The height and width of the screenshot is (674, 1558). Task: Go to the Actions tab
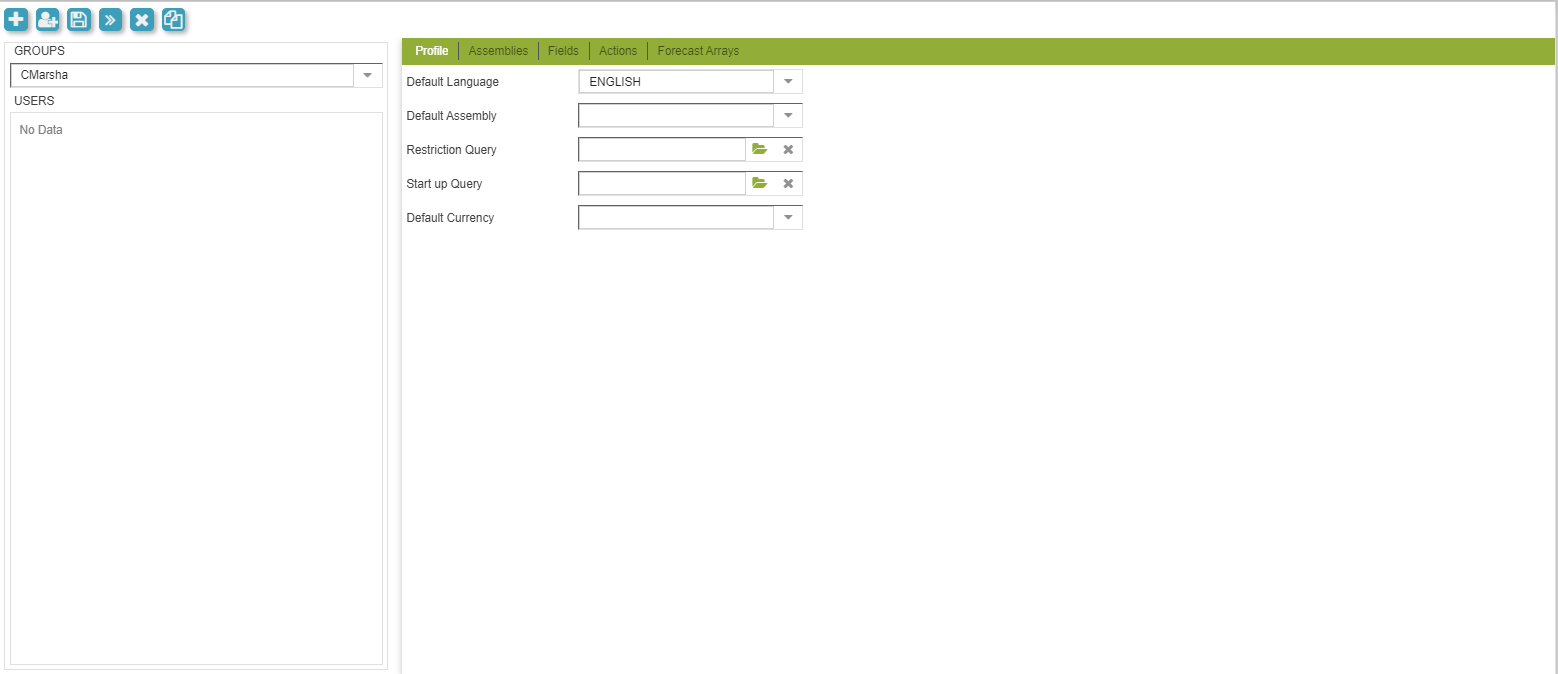tap(618, 51)
